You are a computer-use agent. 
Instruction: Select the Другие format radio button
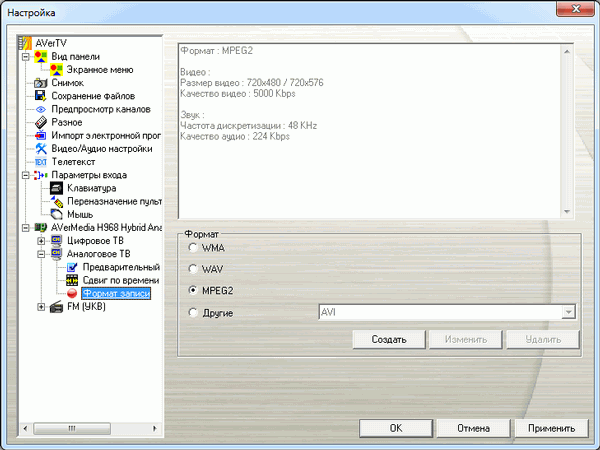coord(192,313)
